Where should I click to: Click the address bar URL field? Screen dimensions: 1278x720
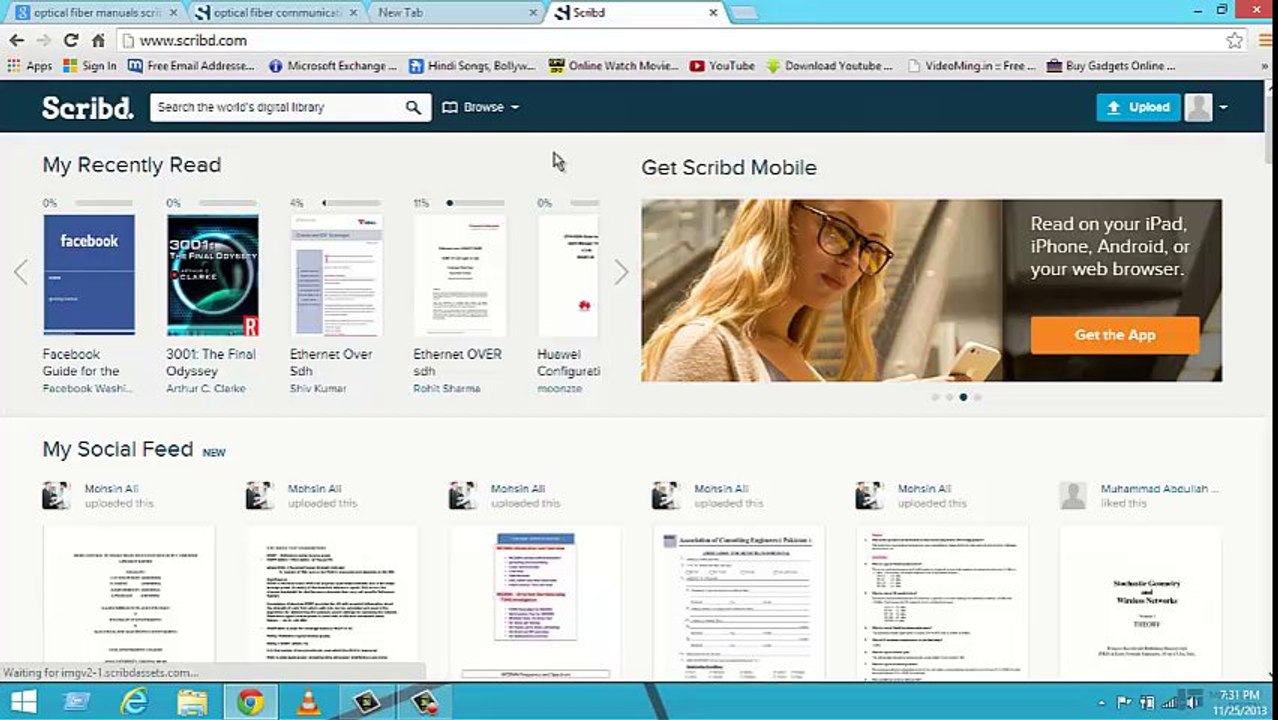click(670, 40)
